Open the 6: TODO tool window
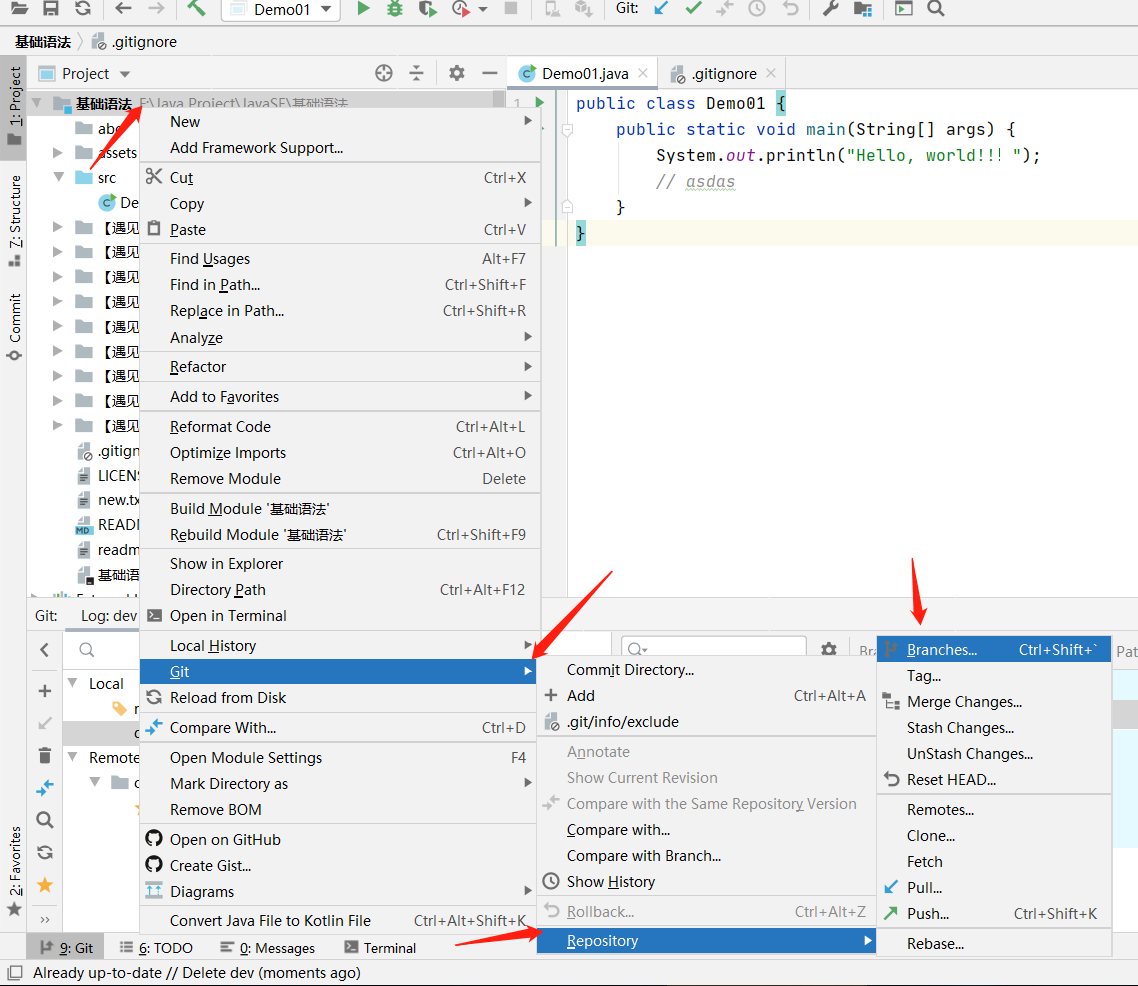The height and width of the screenshot is (986, 1138). click(x=156, y=948)
